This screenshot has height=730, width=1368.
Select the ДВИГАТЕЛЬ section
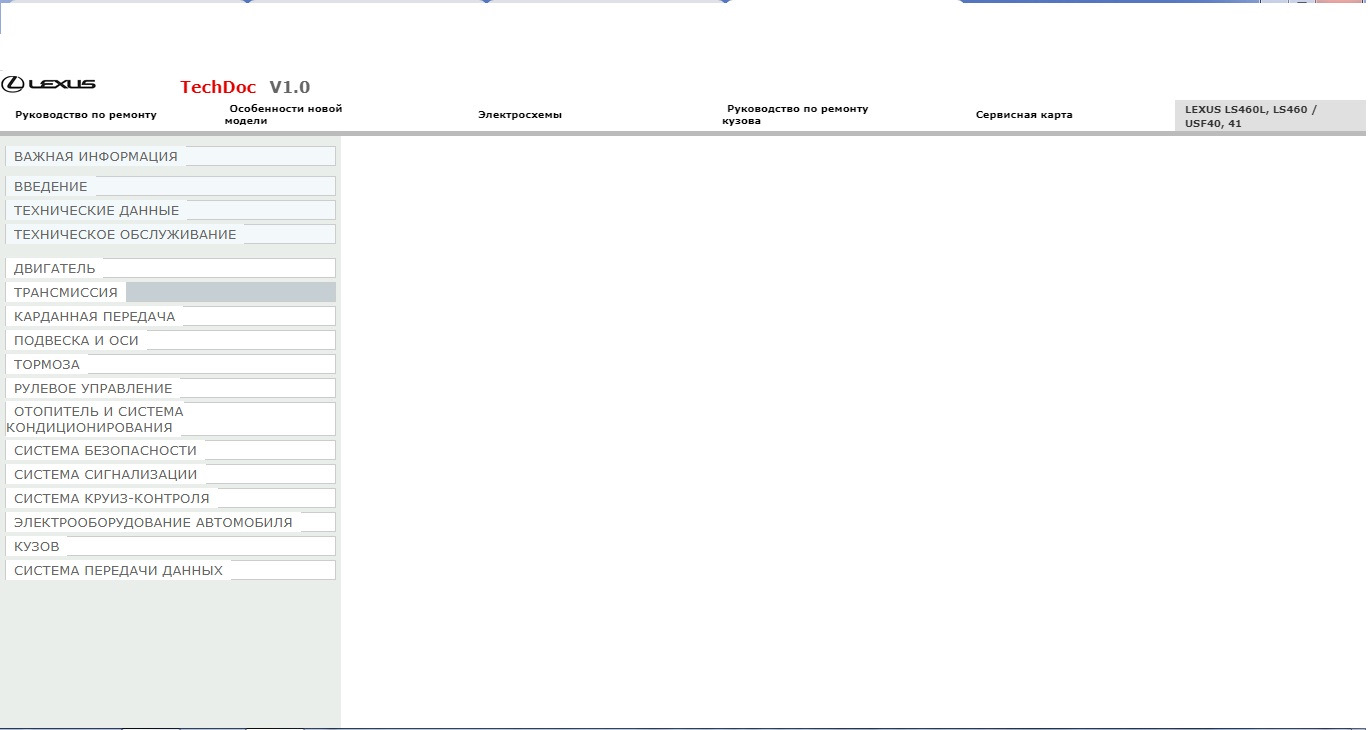coord(170,268)
